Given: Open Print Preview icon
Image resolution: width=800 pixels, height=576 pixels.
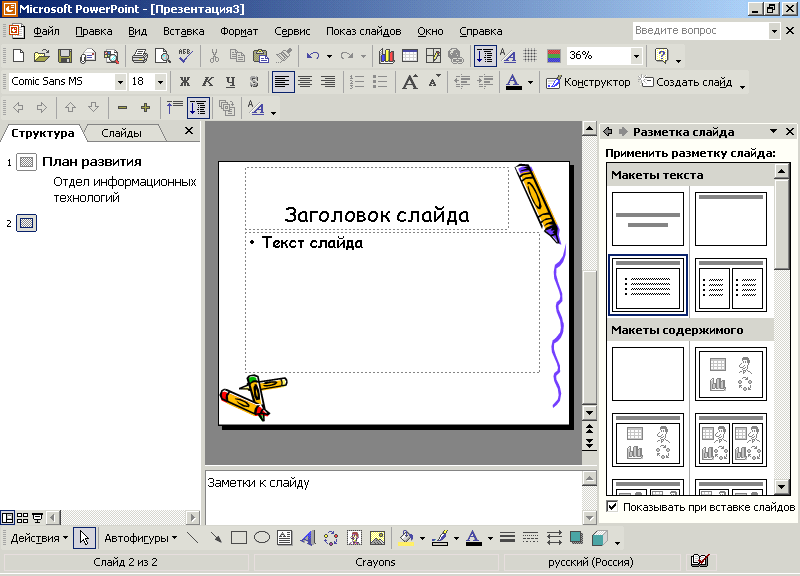Looking at the screenshot, I should 162,56.
